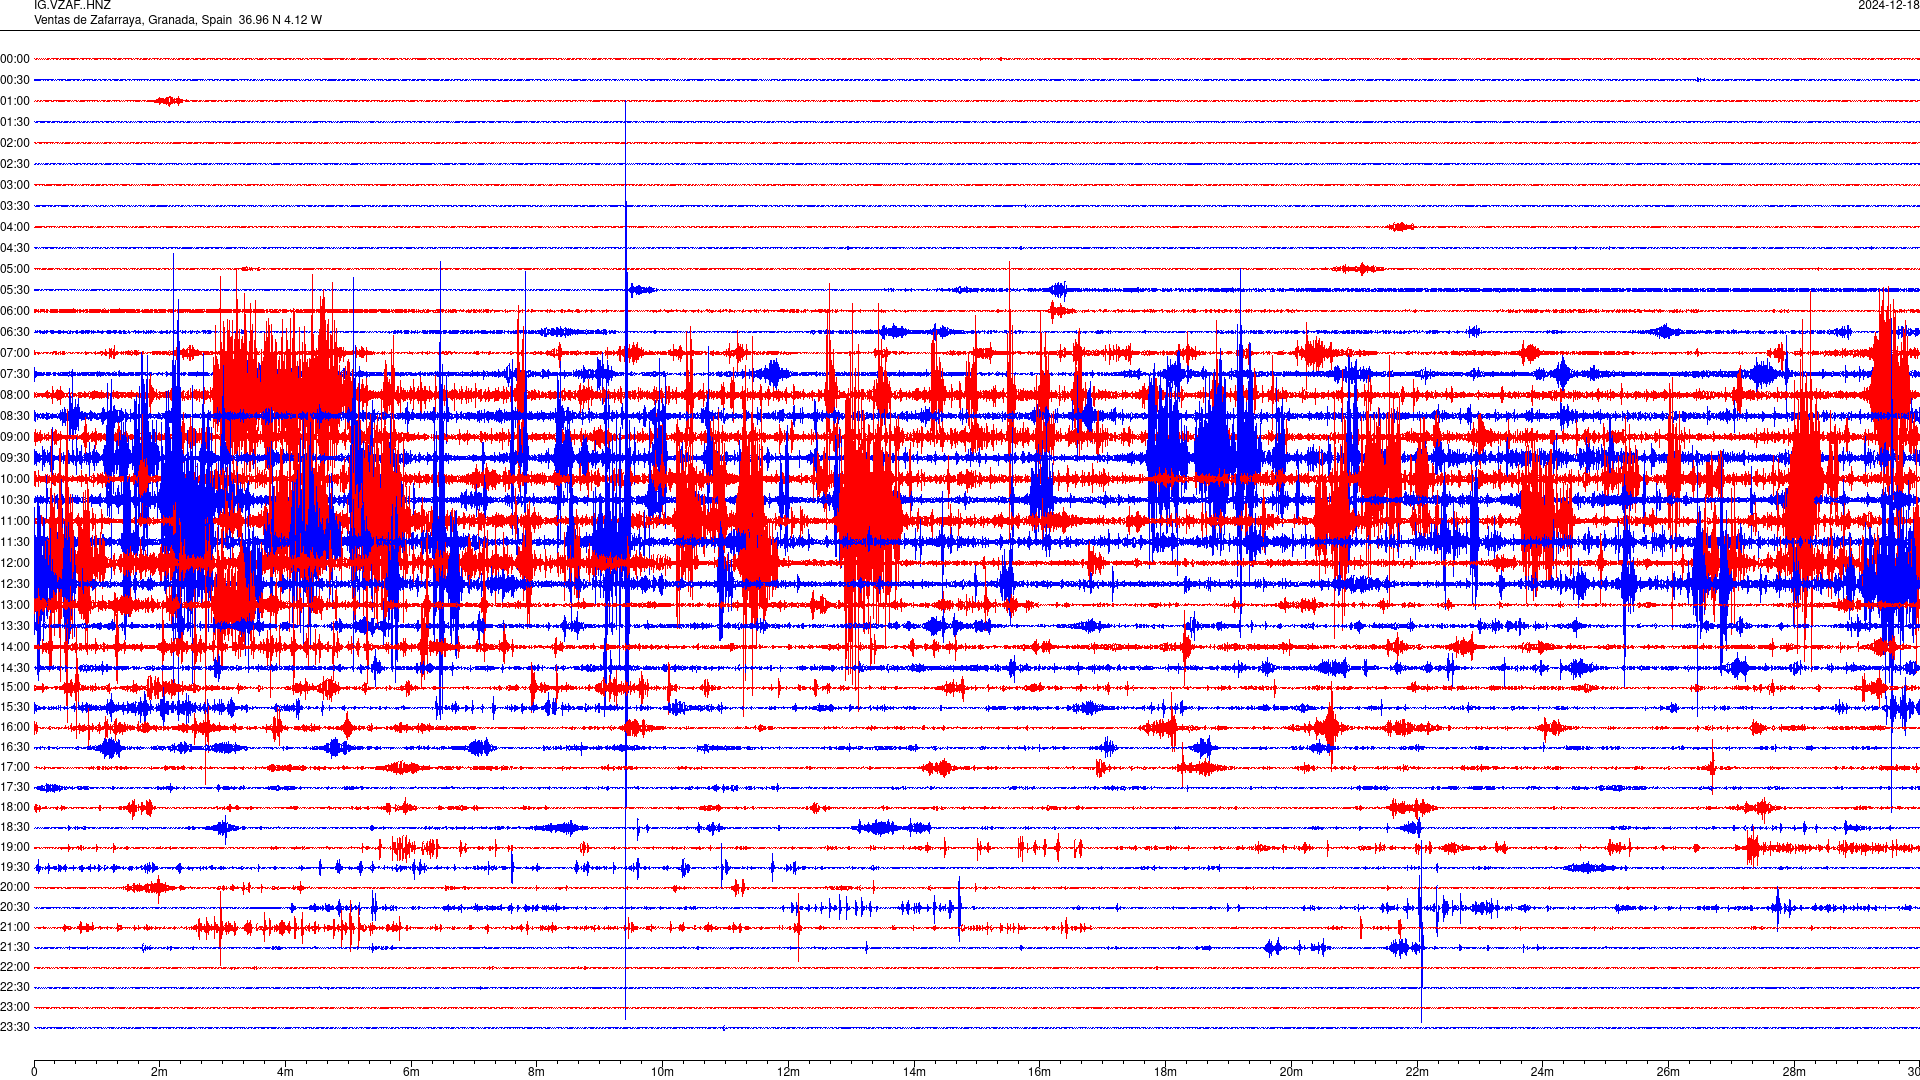Select the 17:00 time row label

pyautogui.click(x=15, y=767)
